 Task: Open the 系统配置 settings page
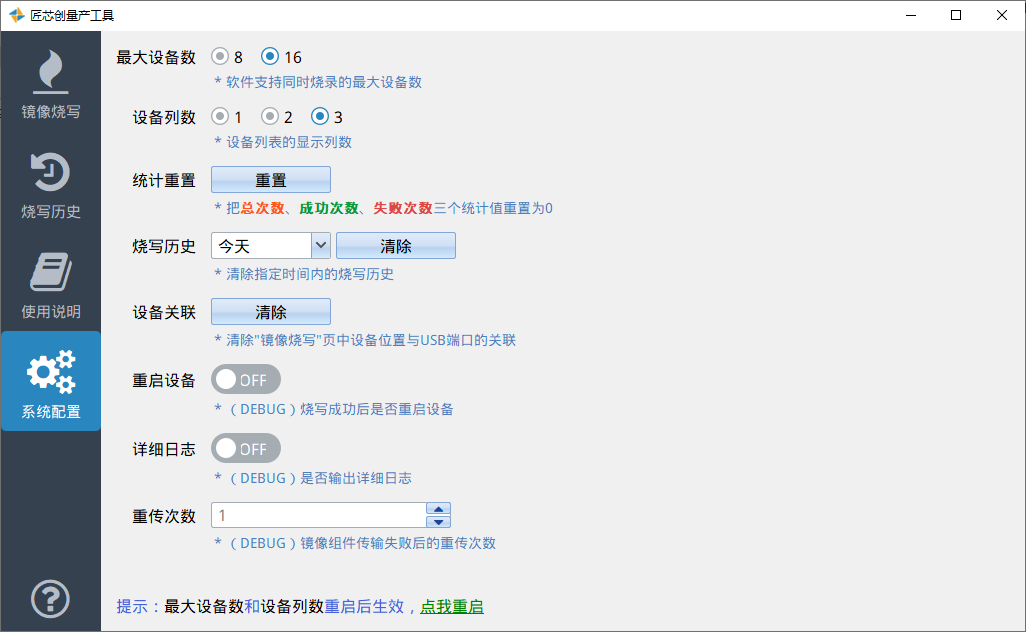50,381
